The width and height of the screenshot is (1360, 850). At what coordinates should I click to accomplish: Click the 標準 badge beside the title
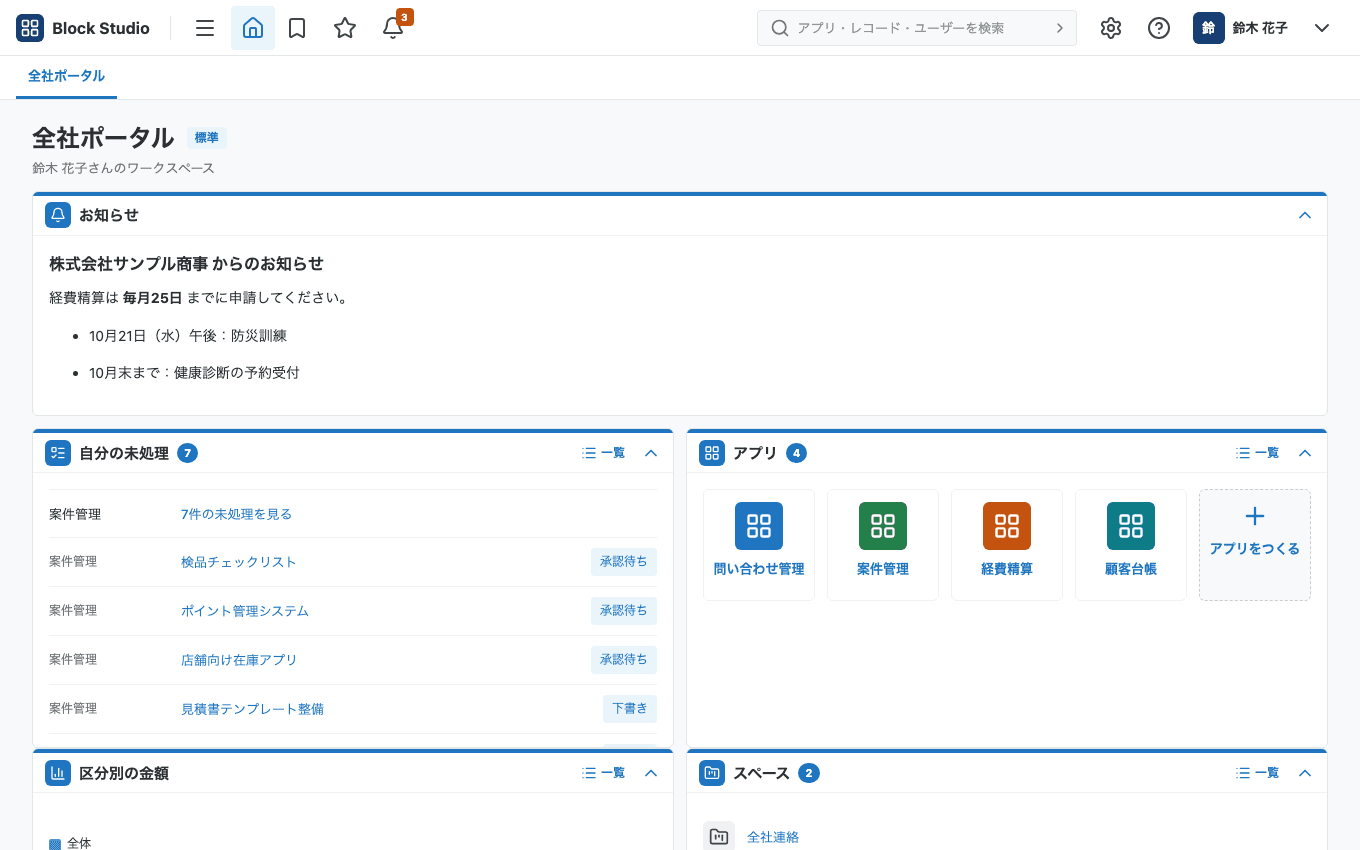pos(207,138)
